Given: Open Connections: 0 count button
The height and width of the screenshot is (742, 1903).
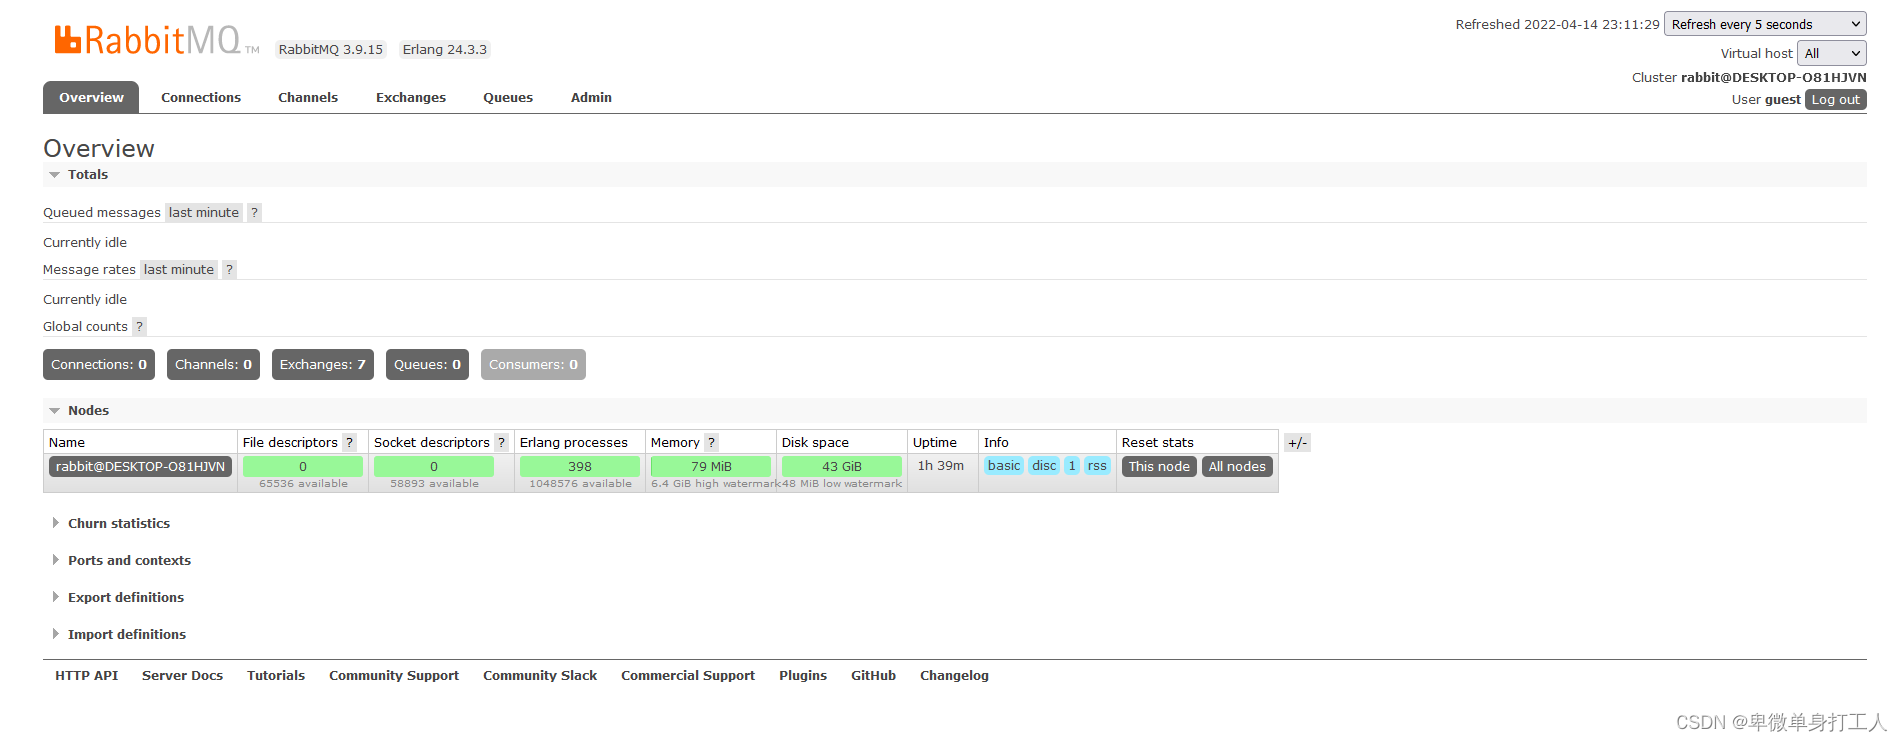Looking at the screenshot, I should (x=99, y=364).
